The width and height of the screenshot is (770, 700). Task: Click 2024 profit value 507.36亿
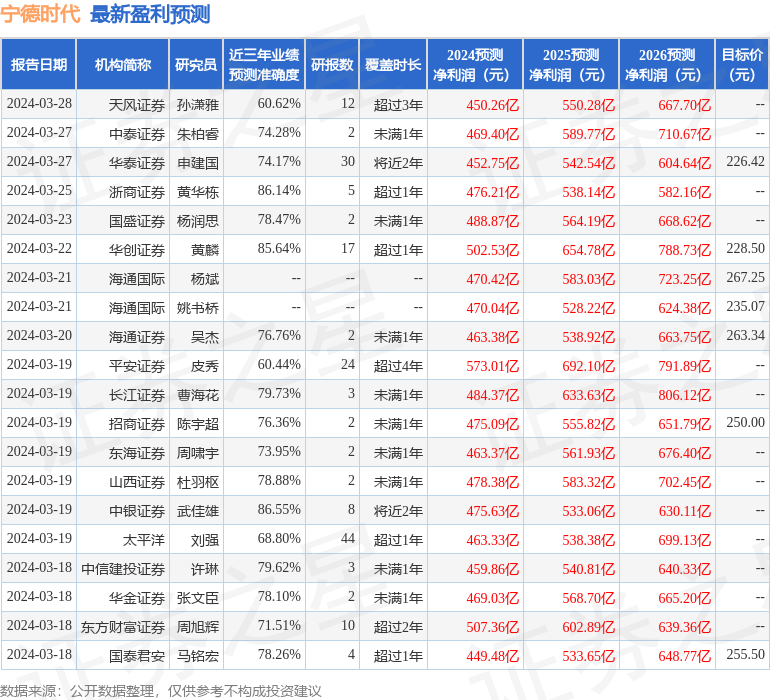(493, 627)
